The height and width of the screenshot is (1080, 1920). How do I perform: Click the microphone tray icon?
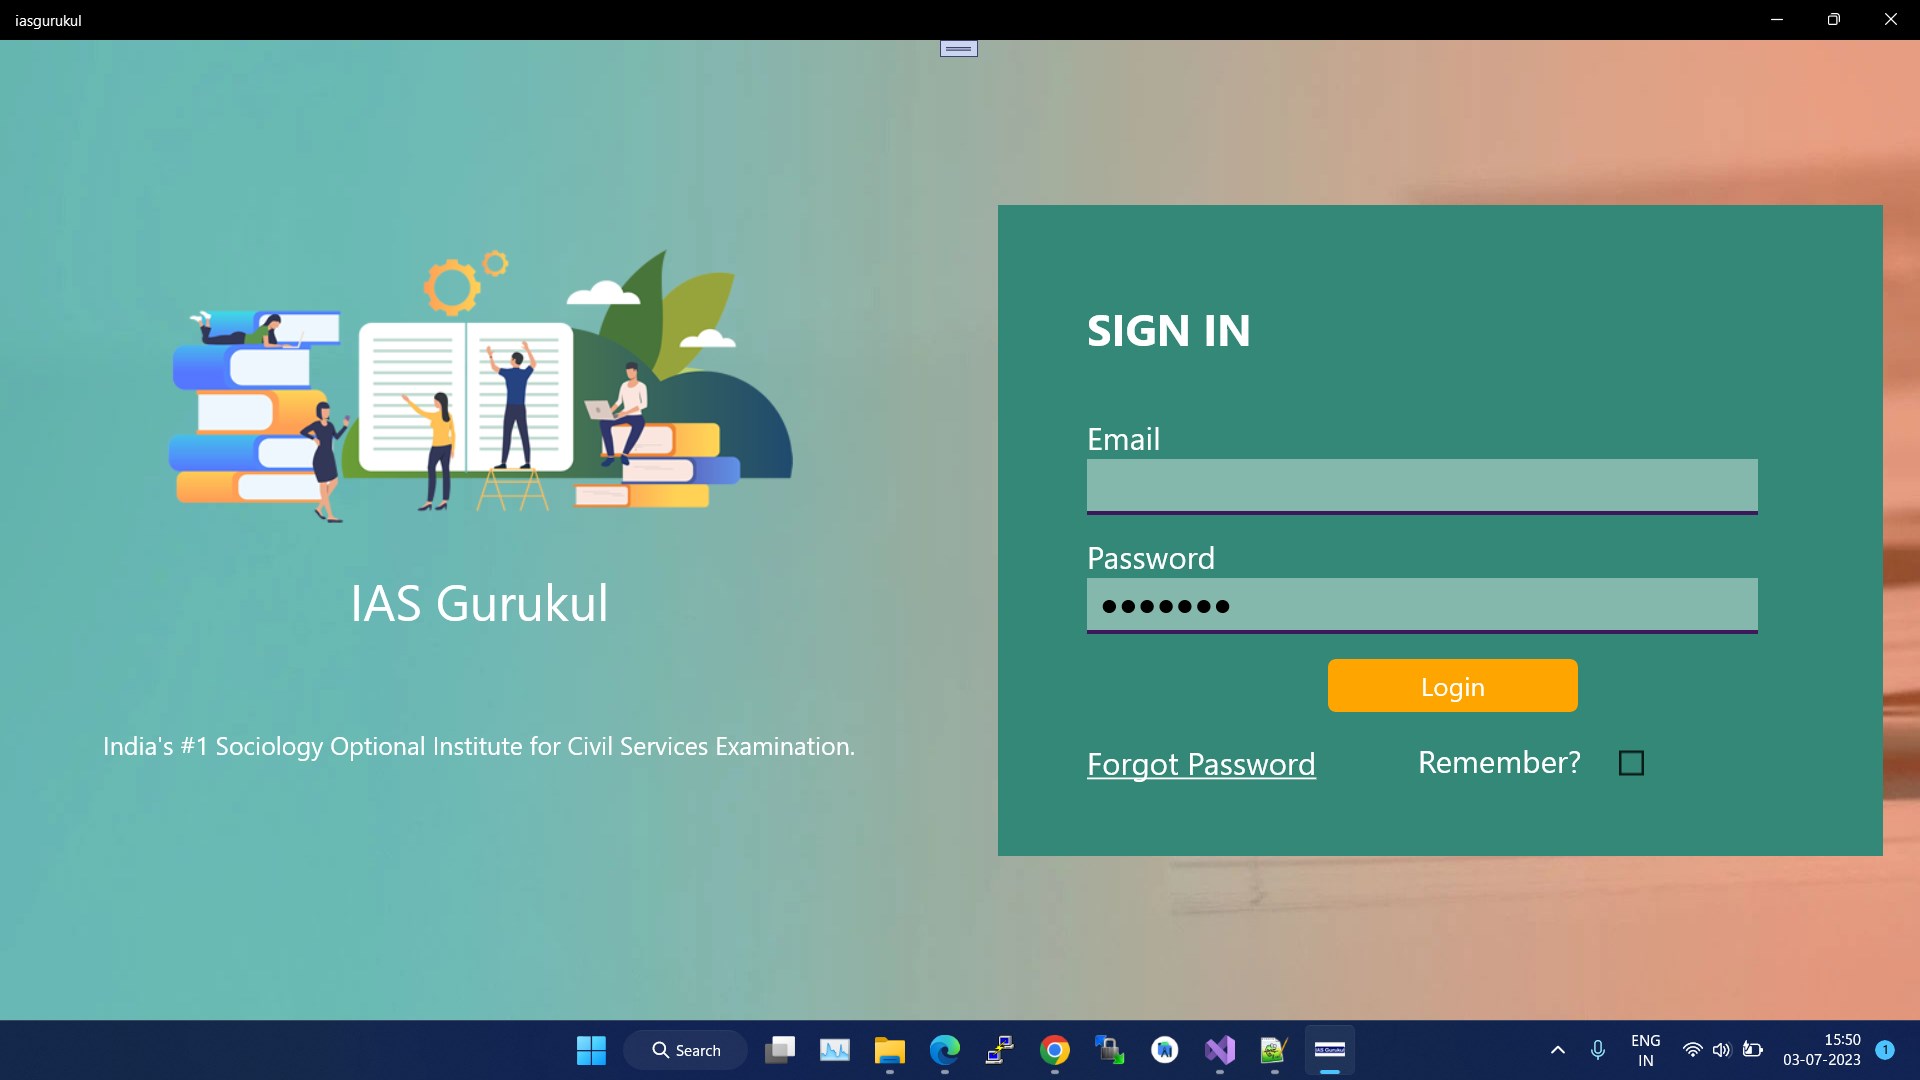pos(1597,1050)
